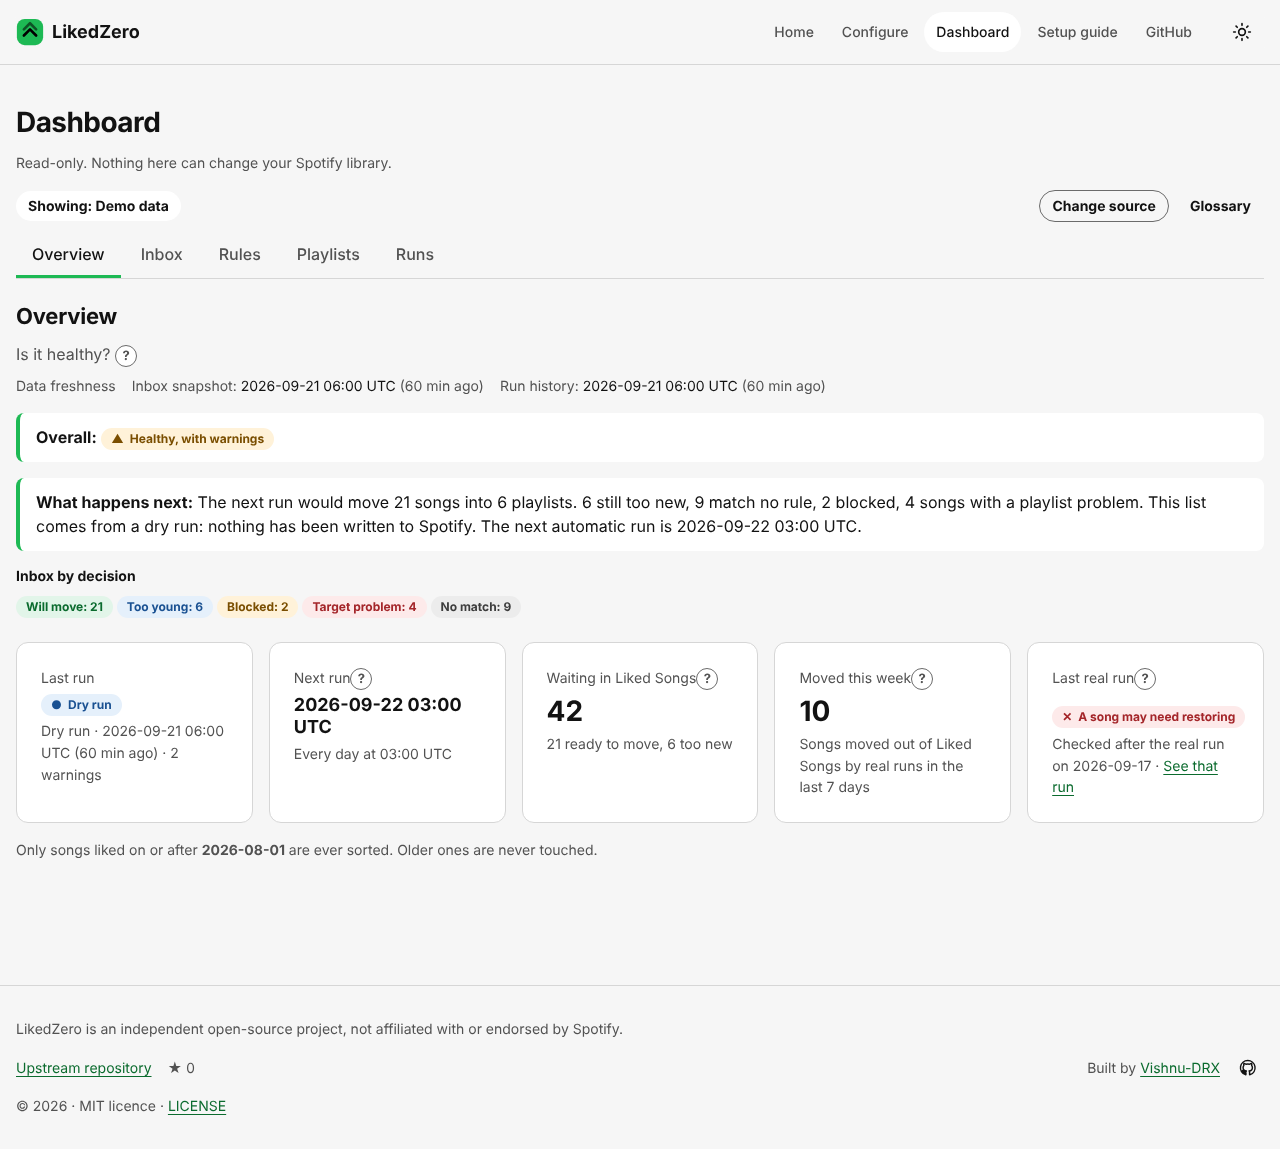Click the LikedZero brand name text
Screen dimensions: 1280x1149
click(96, 32)
